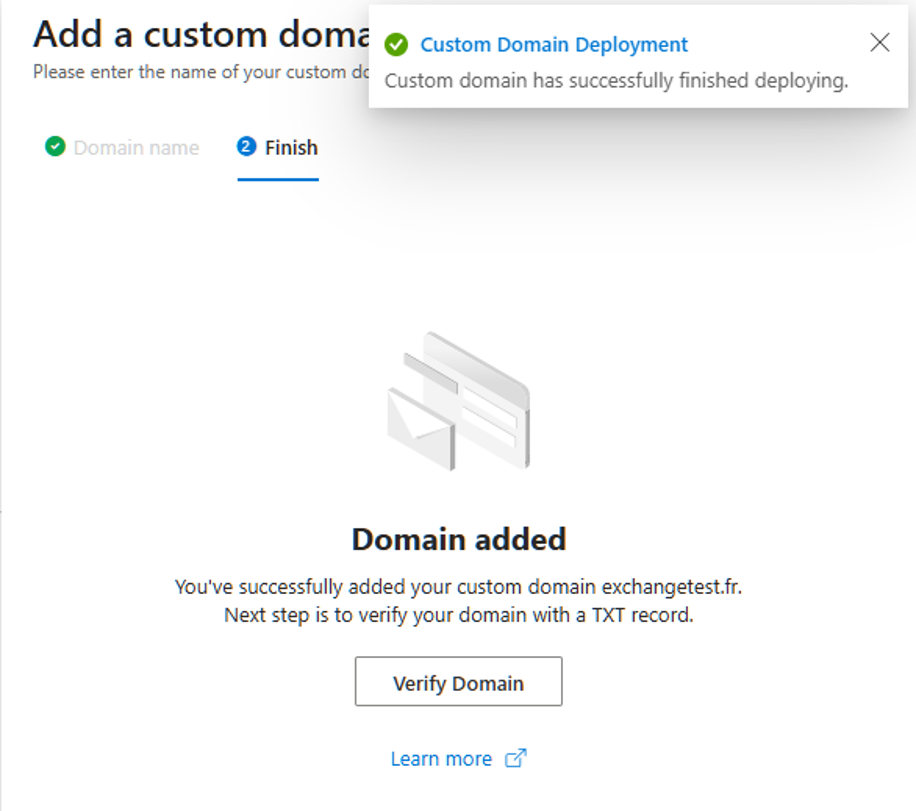The image size is (916, 811).
Task: Close the Custom Domain Deployment notification
Action: [879, 43]
